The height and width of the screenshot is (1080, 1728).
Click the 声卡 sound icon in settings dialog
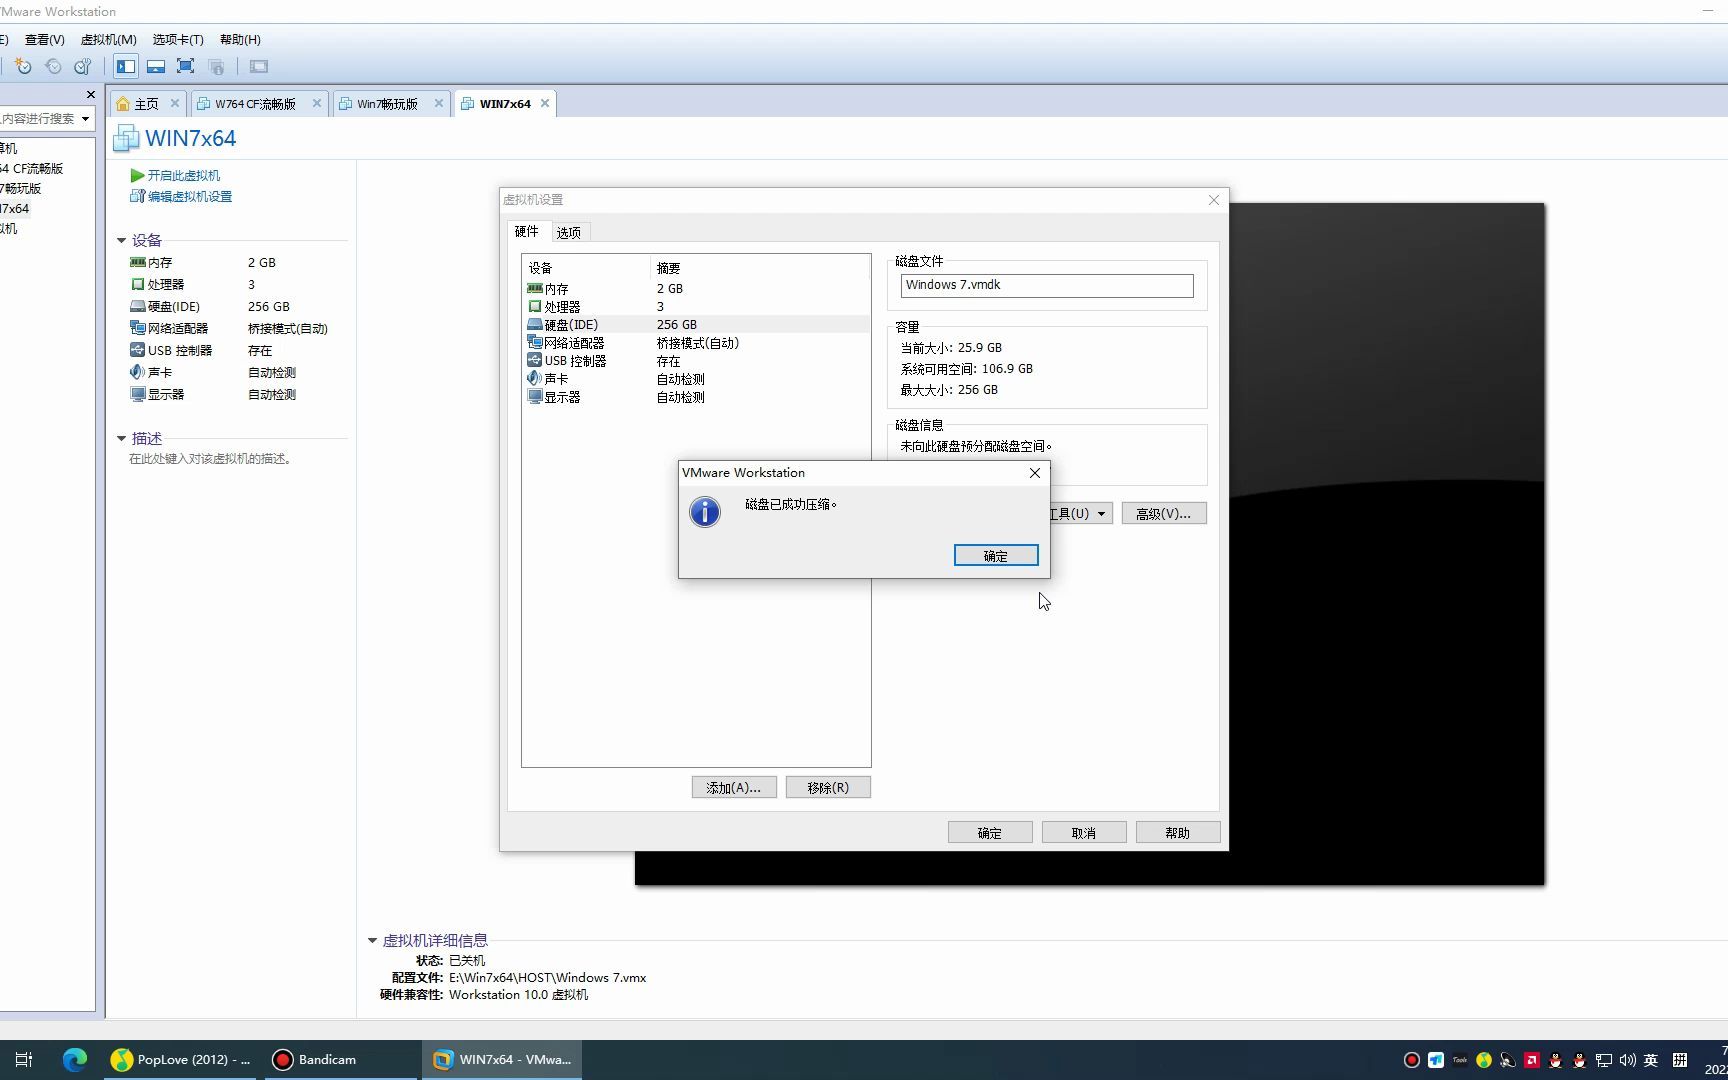[x=535, y=379]
